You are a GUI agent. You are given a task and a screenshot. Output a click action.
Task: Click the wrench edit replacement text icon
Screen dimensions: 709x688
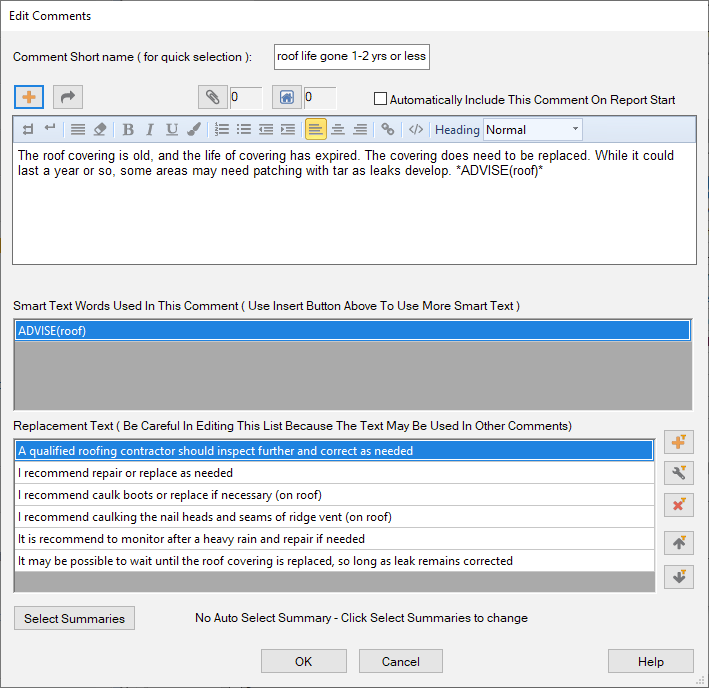pos(679,473)
